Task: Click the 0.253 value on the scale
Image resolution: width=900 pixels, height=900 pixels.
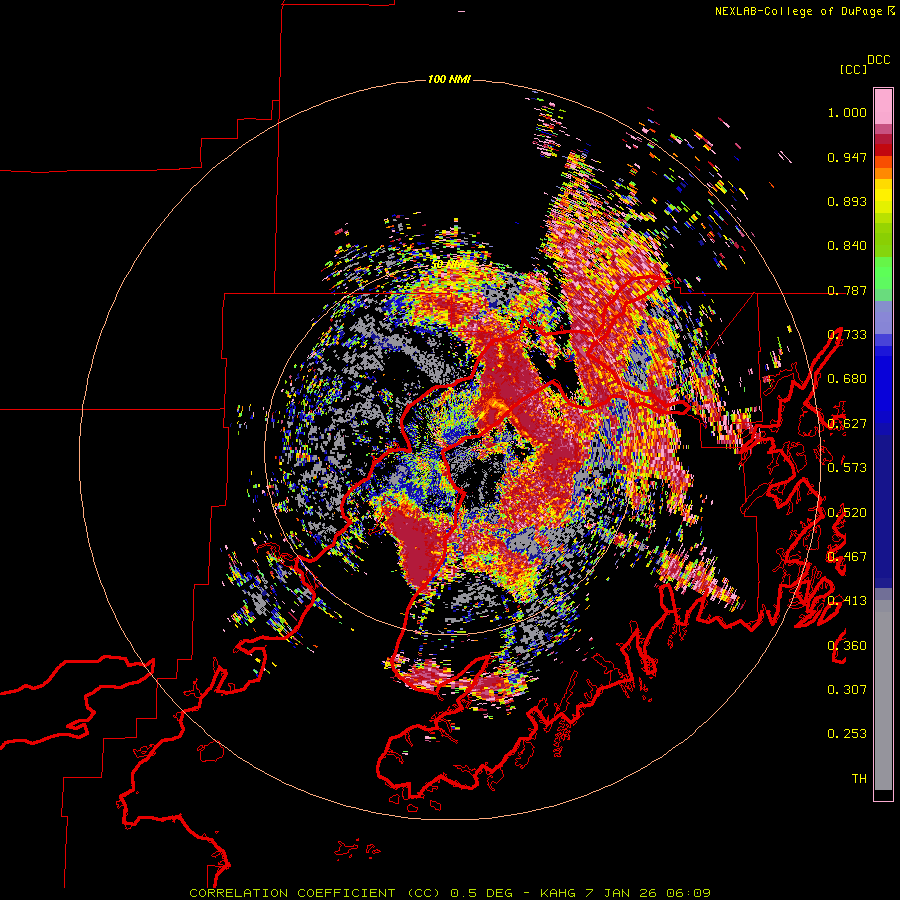Action: [847, 734]
